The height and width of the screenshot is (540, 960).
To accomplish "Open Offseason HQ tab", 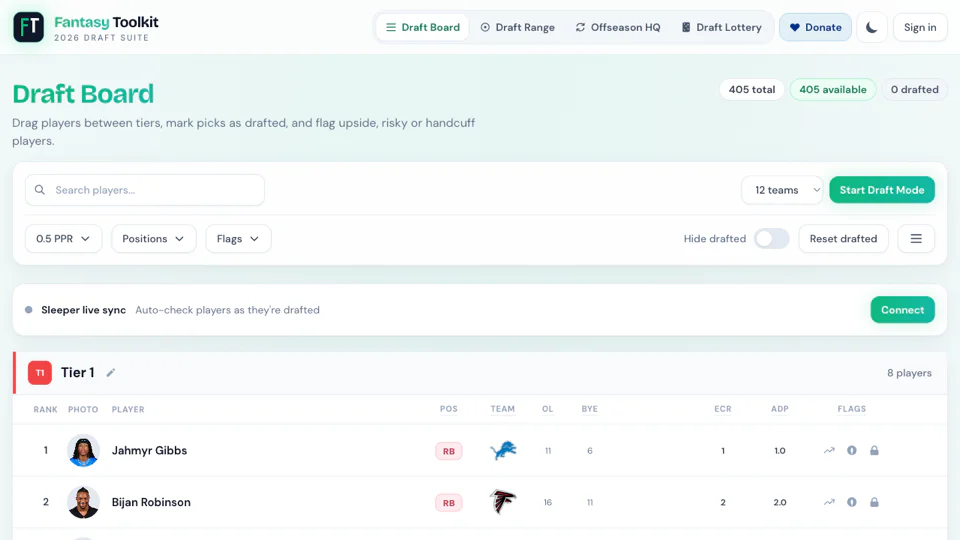I will click(x=618, y=27).
